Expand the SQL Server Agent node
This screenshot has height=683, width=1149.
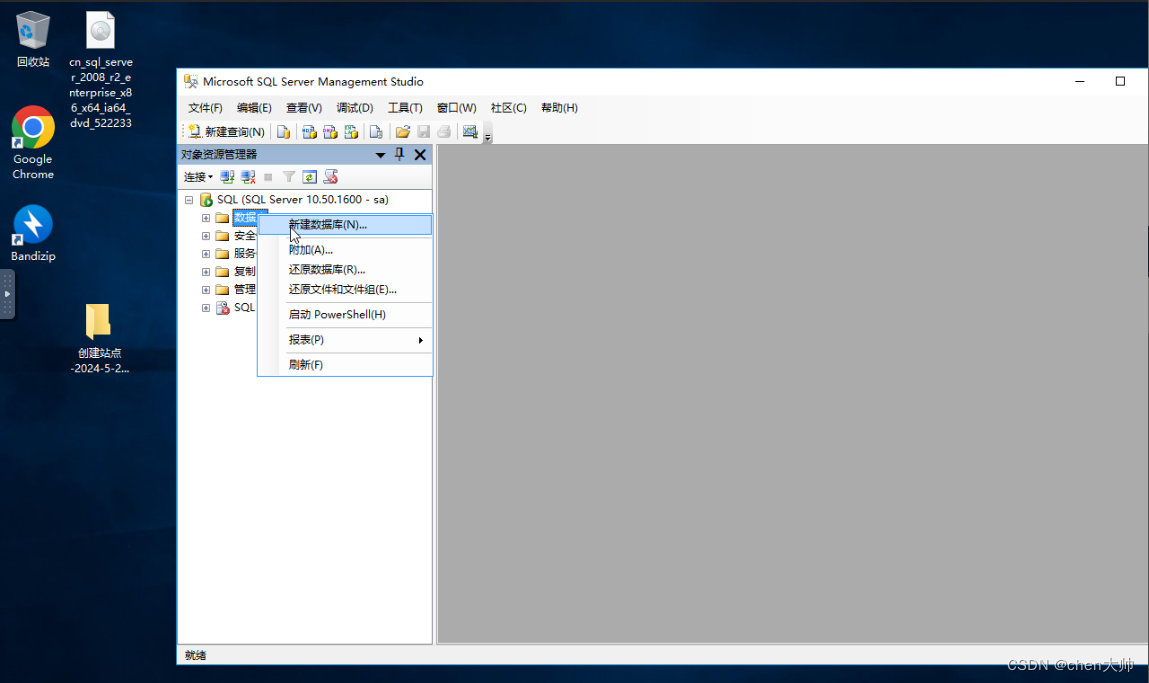(x=206, y=308)
